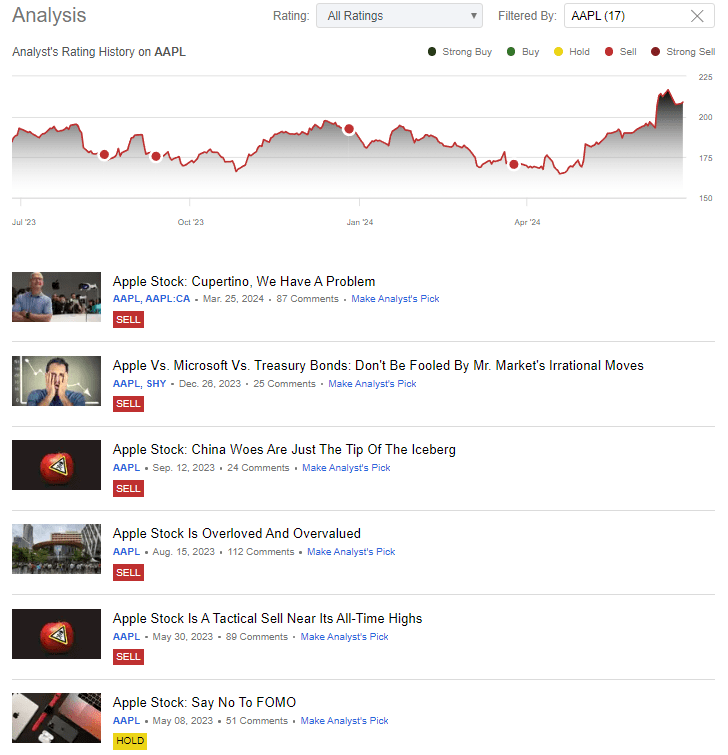Click AAPL ticker on Sep. 12, 2023 article
Viewport: 728px width, 755px height.
[126, 468]
